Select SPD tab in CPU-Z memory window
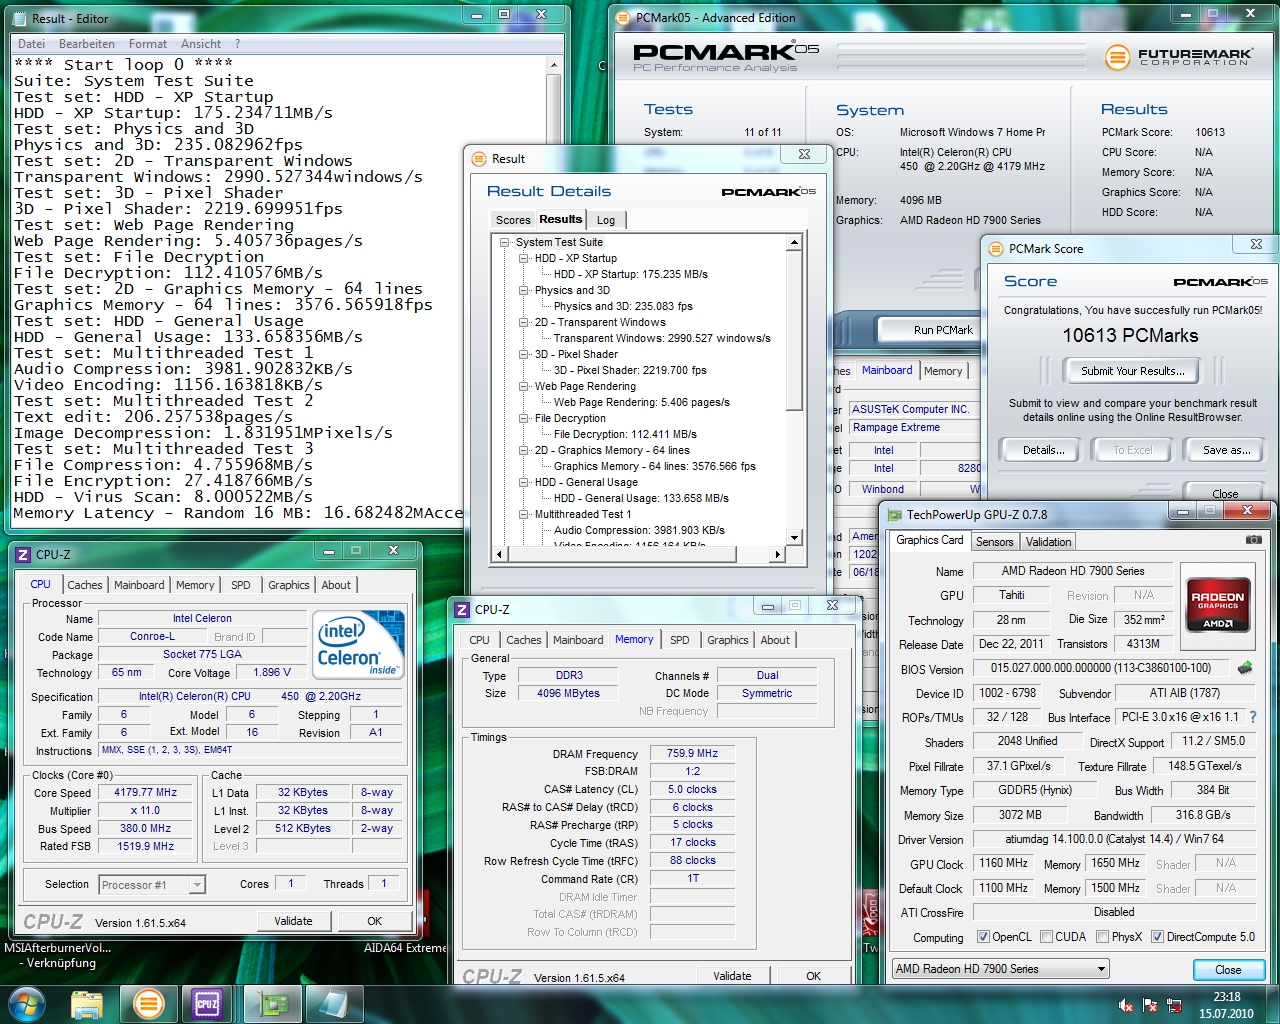 (680, 640)
